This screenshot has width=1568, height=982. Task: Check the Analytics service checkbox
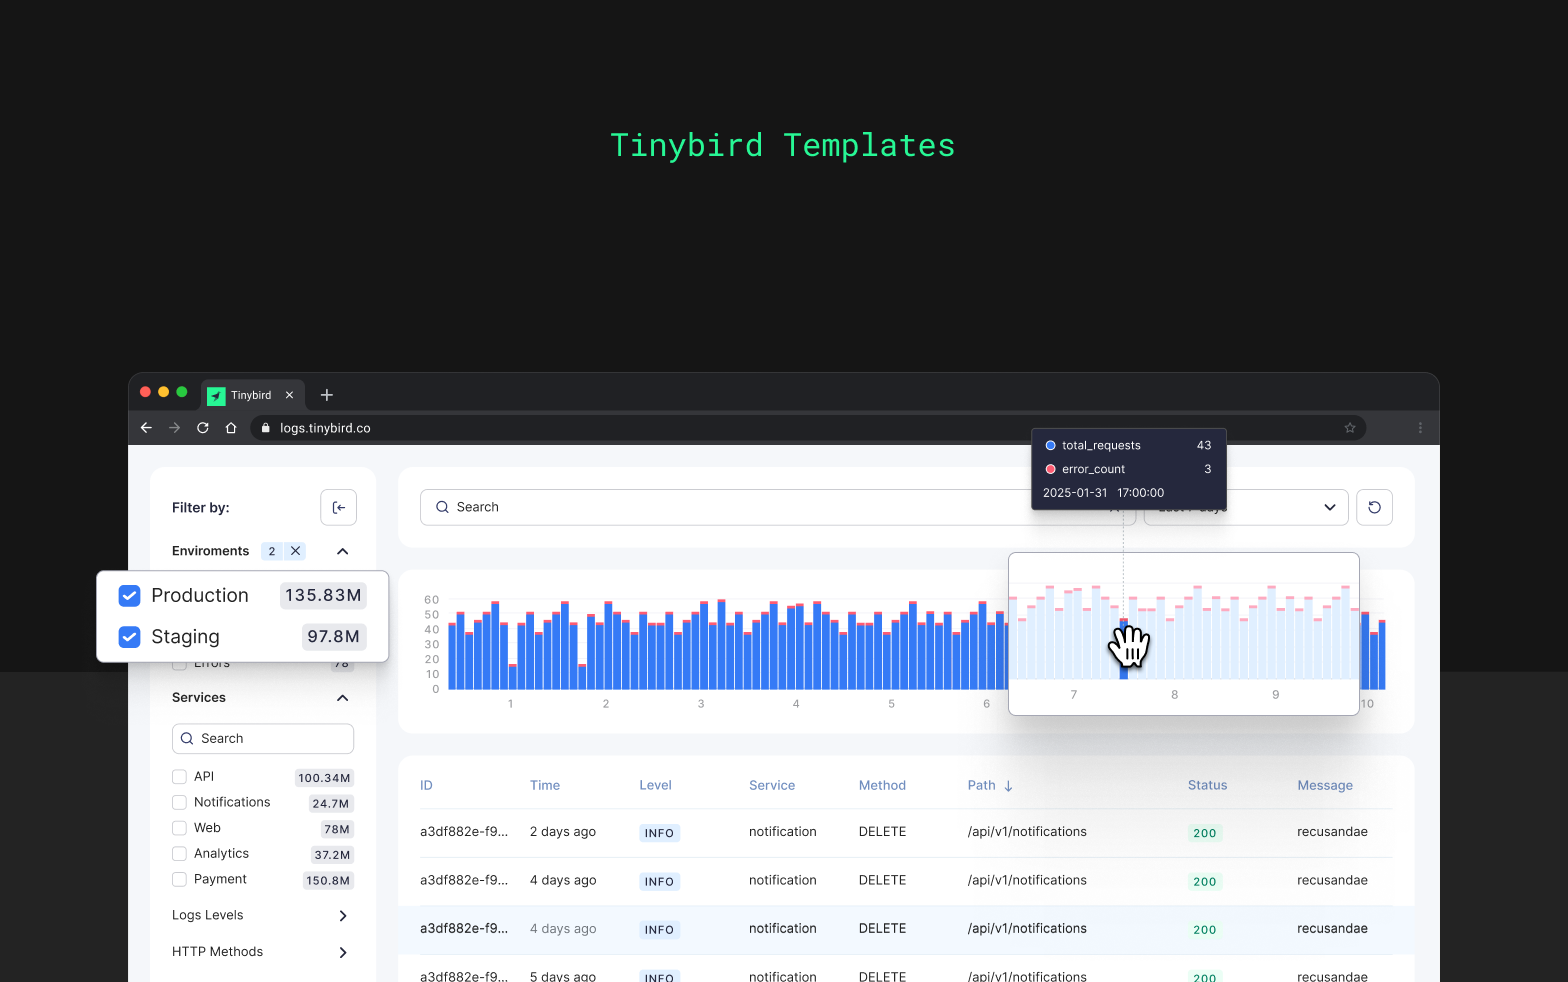[180, 854]
